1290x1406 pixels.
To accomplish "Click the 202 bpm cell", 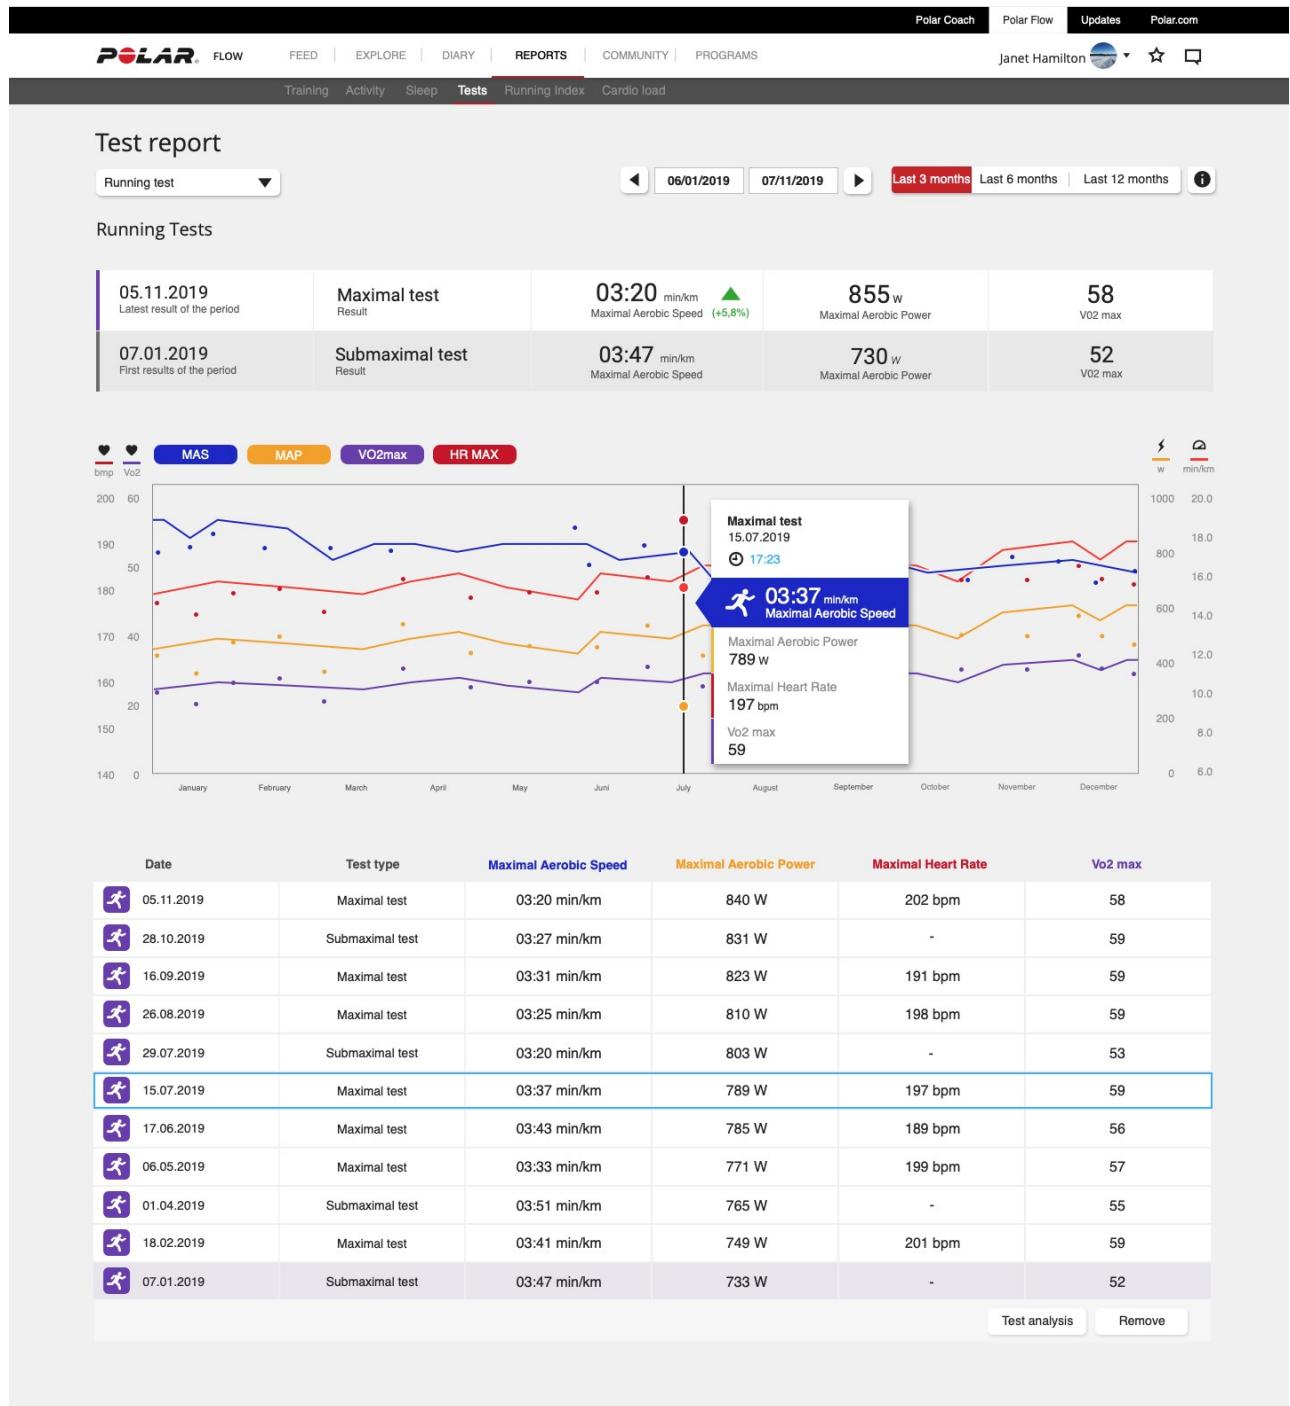I will 932,900.
